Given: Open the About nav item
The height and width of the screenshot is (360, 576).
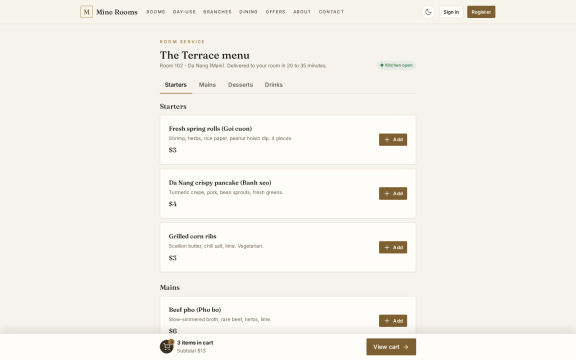Looking at the screenshot, I should (x=302, y=12).
